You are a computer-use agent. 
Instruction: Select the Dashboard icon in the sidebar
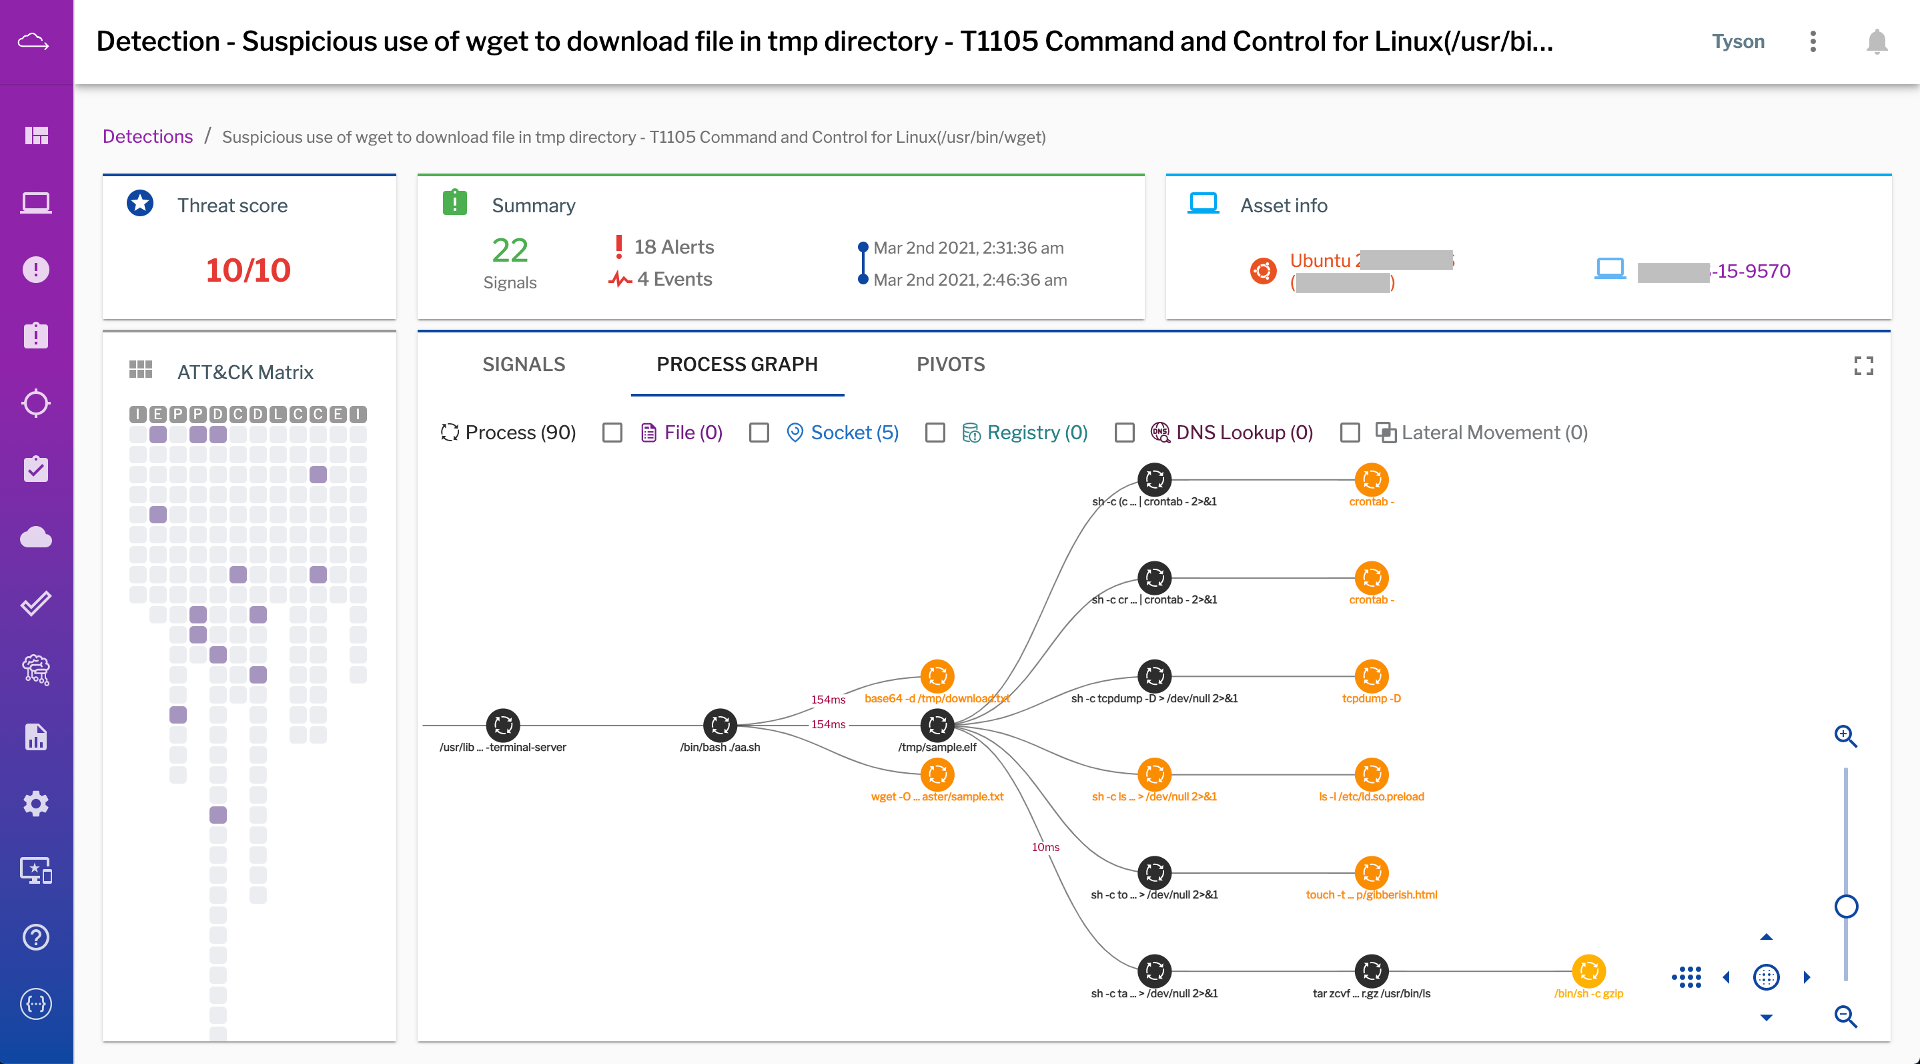click(36, 136)
